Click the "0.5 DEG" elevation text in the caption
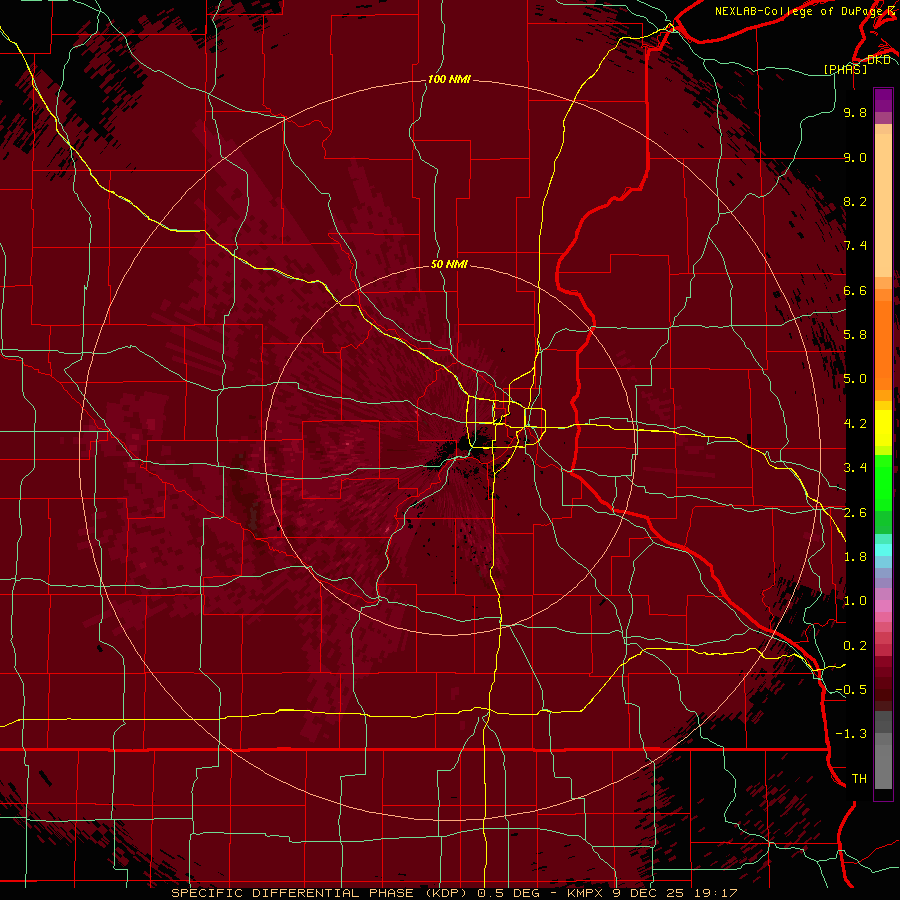The width and height of the screenshot is (900, 900). (509, 893)
